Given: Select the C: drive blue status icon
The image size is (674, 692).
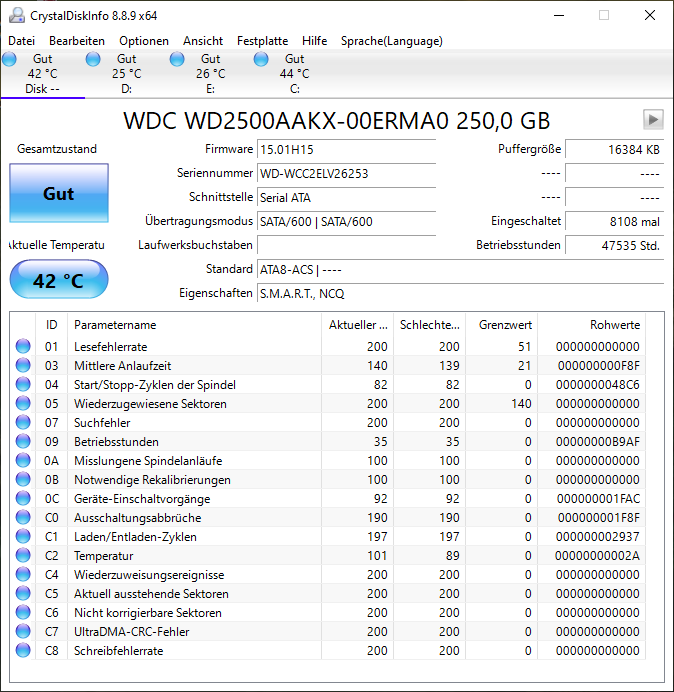Looking at the screenshot, I should [261, 59].
